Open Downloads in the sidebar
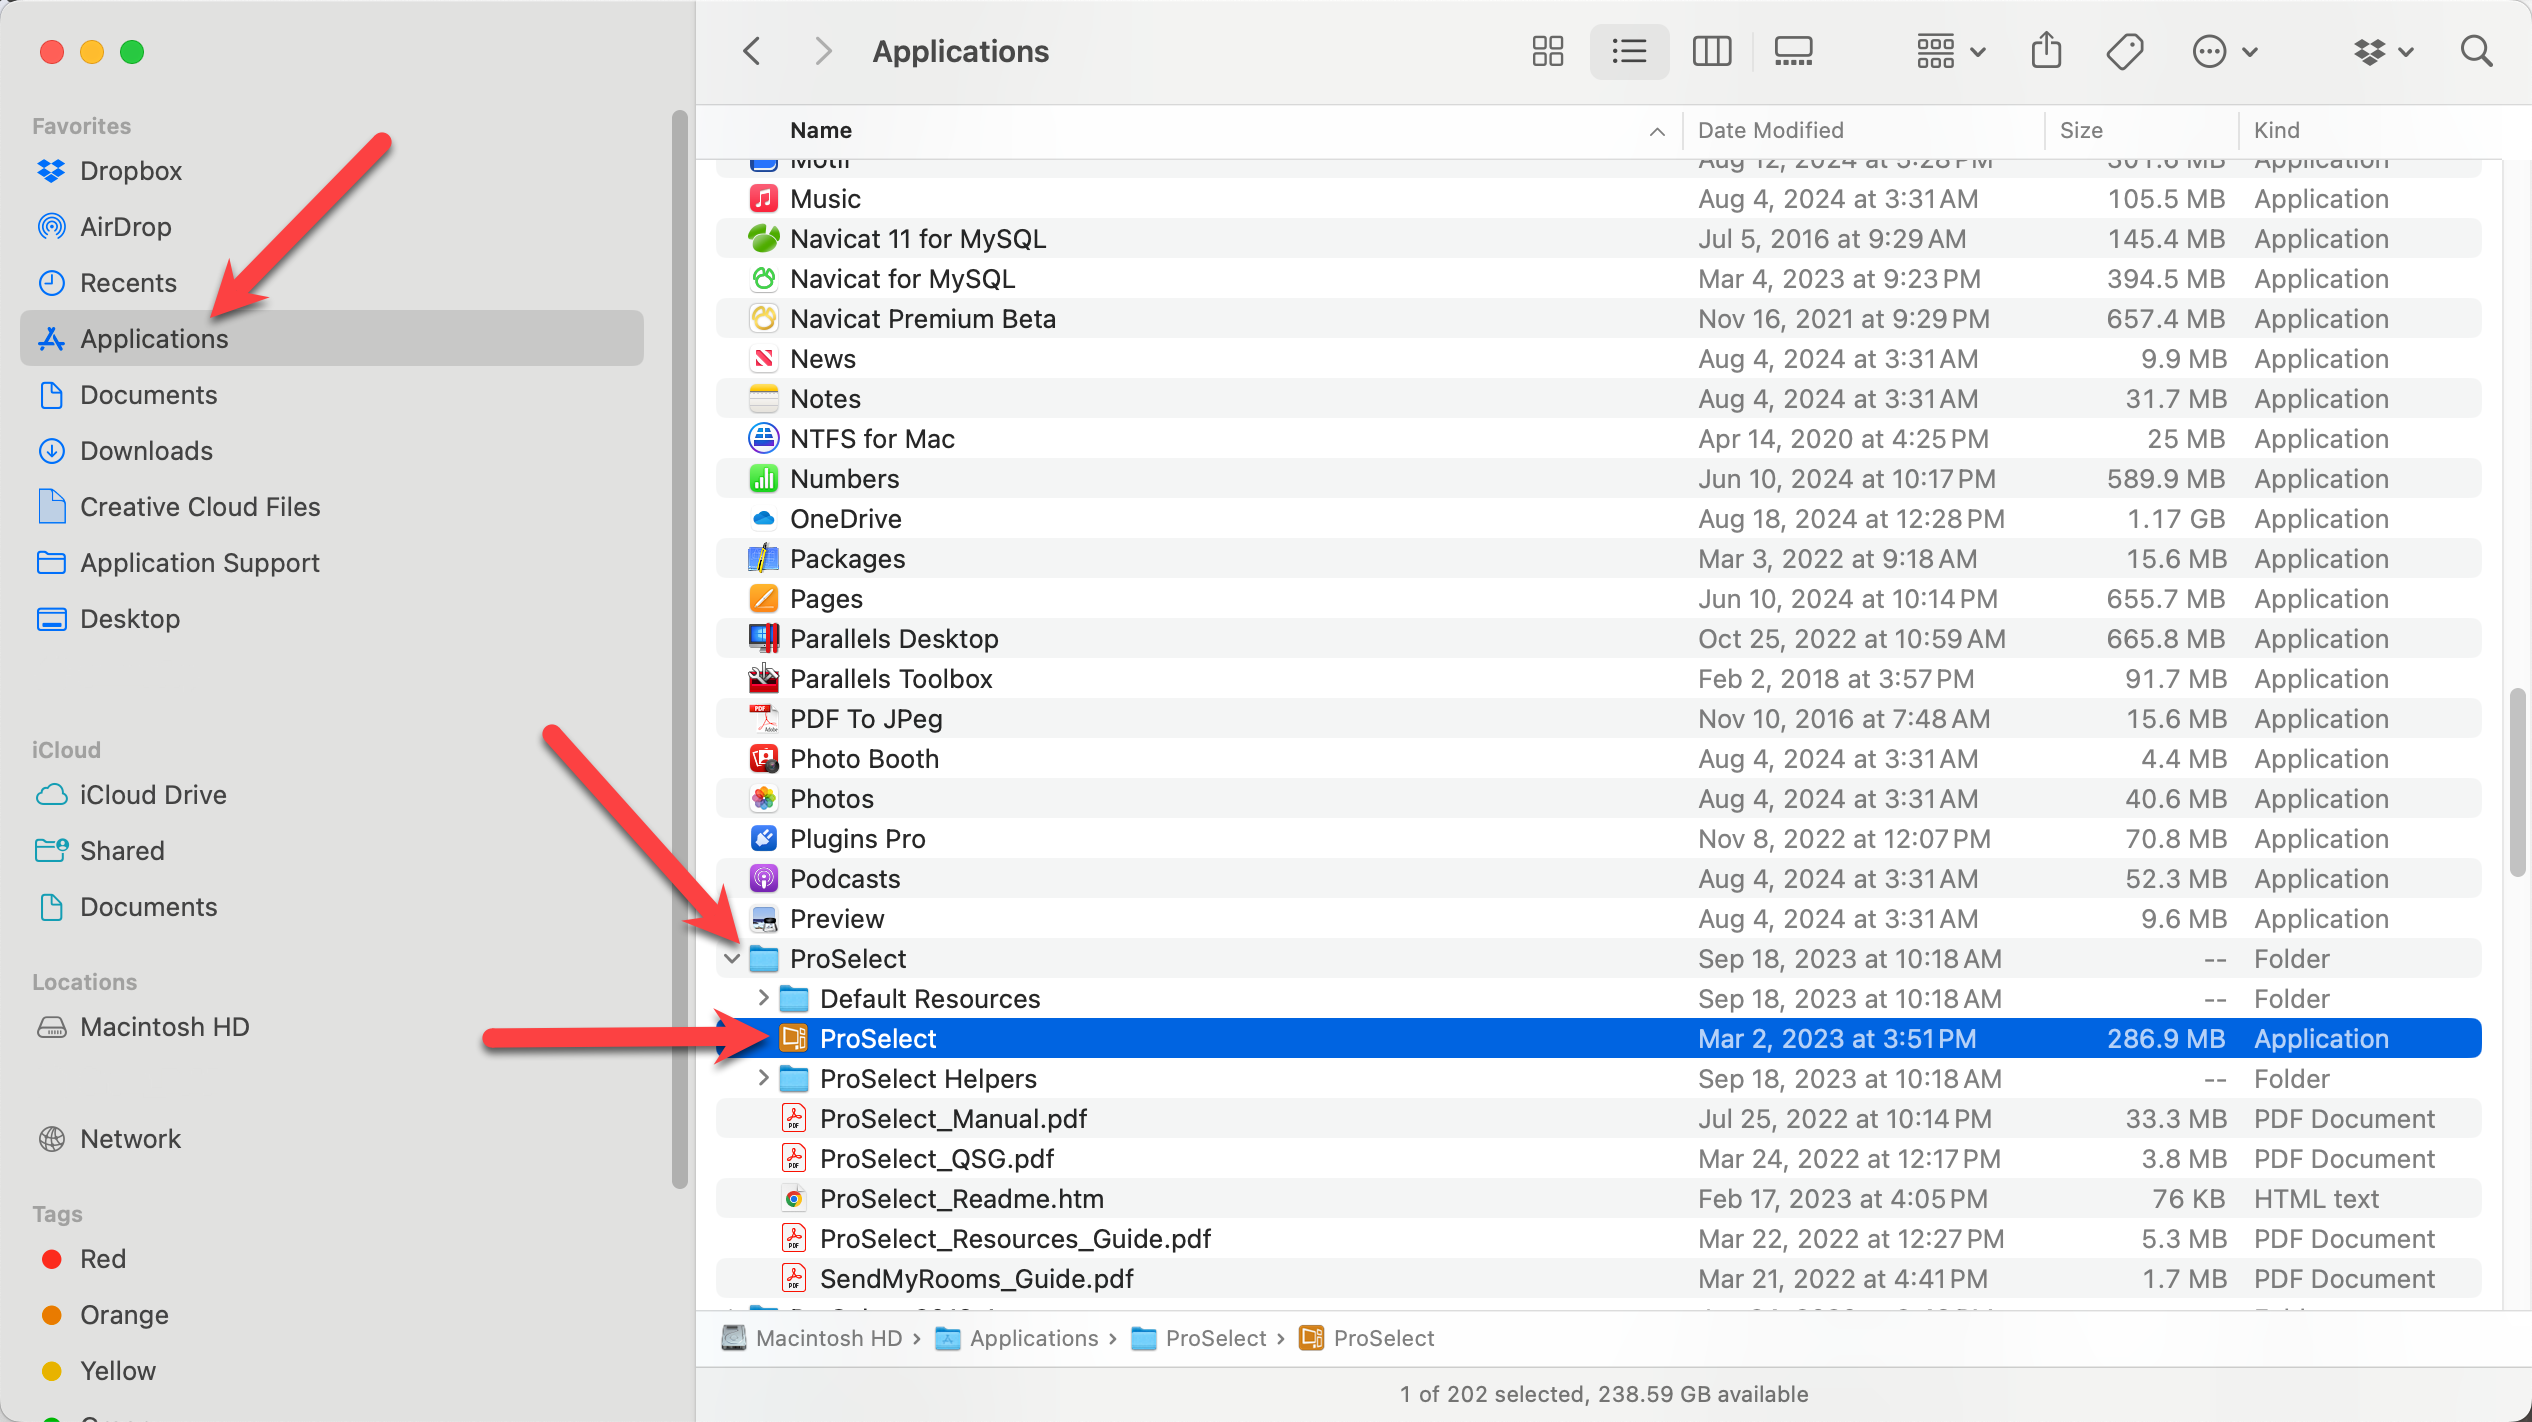 pos(146,451)
